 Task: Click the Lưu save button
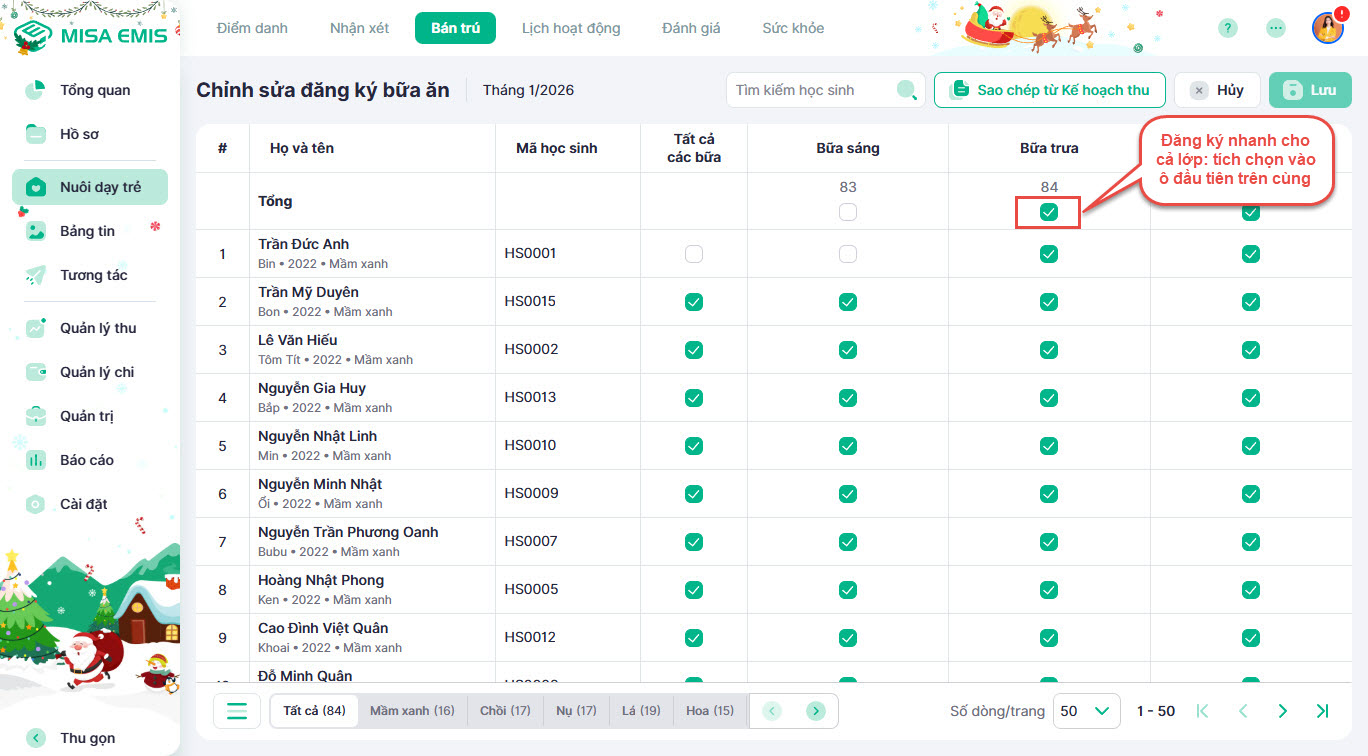1309,90
